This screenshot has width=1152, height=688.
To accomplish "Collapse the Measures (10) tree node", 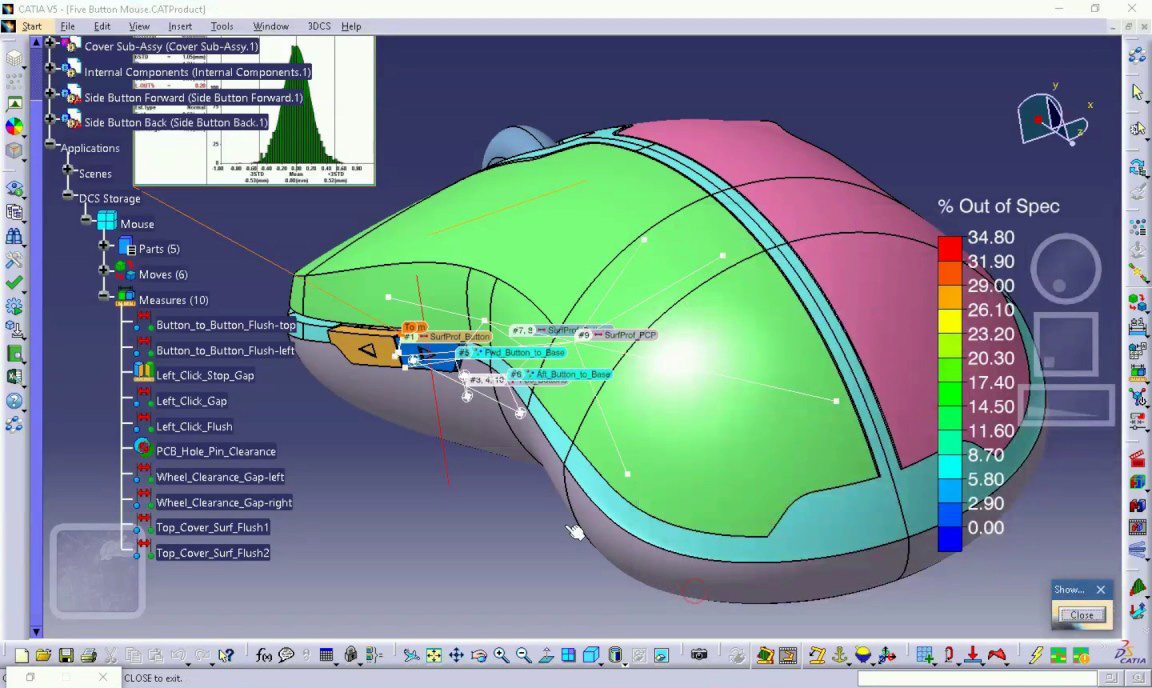I will coord(105,297).
